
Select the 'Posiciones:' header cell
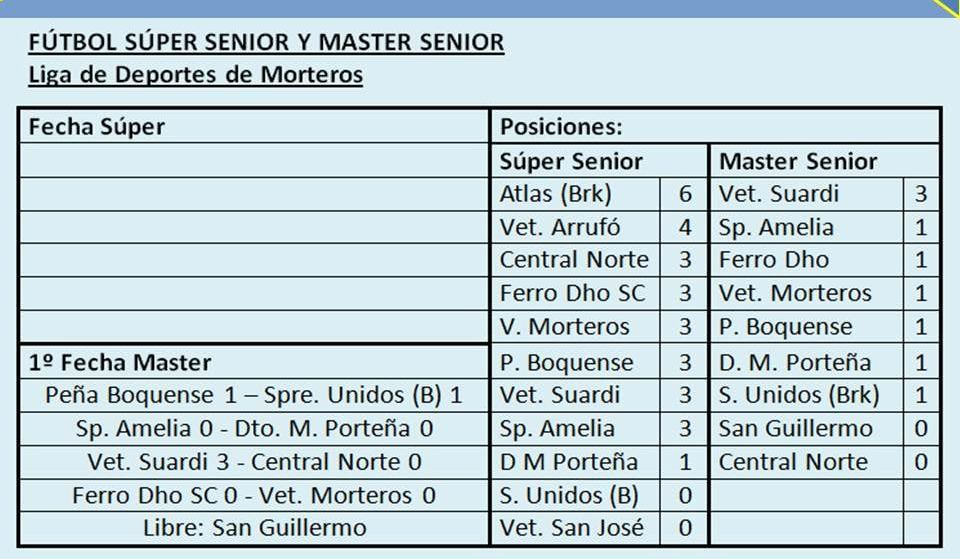point(715,127)
